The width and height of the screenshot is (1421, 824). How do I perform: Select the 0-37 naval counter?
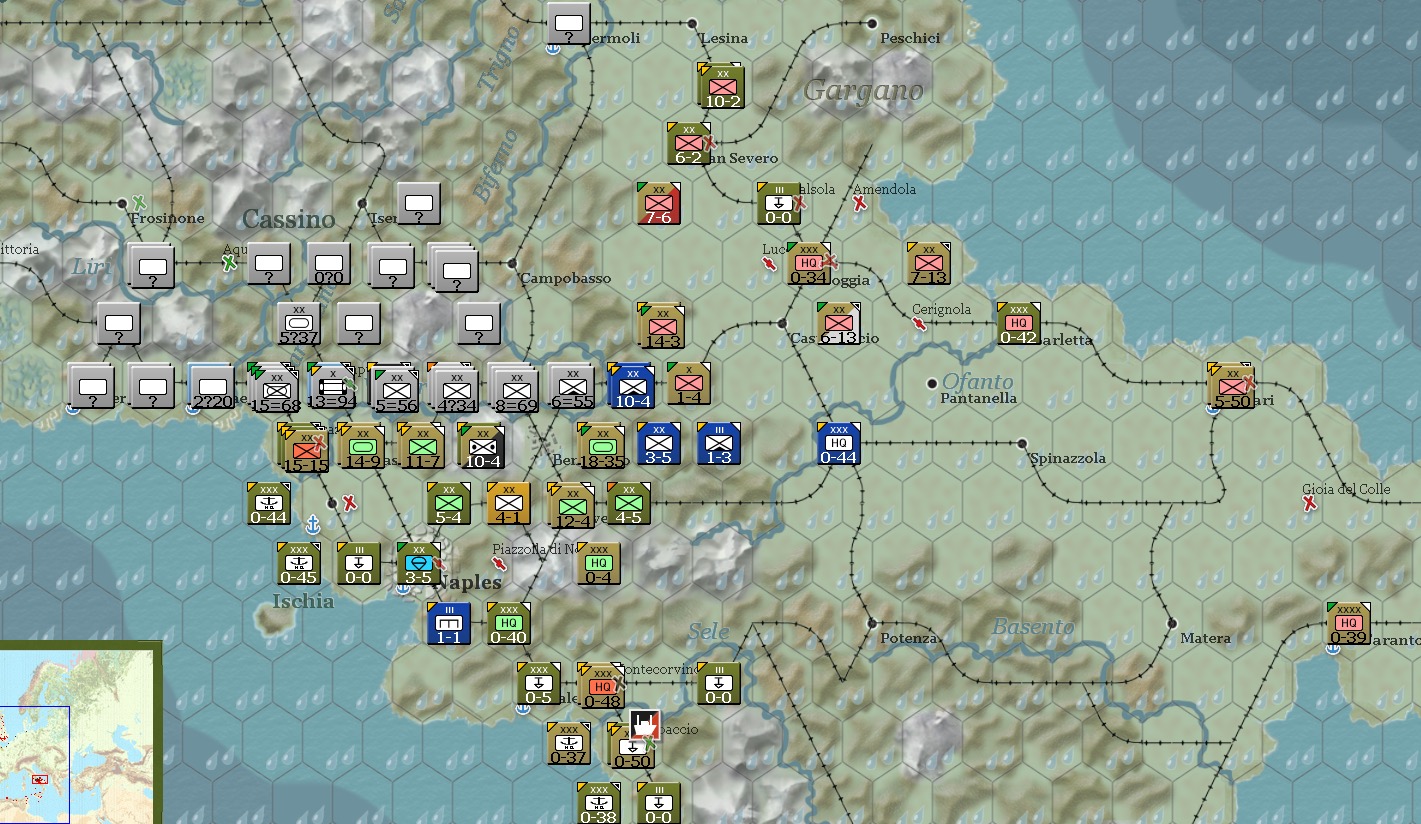[x=569, y=744]
